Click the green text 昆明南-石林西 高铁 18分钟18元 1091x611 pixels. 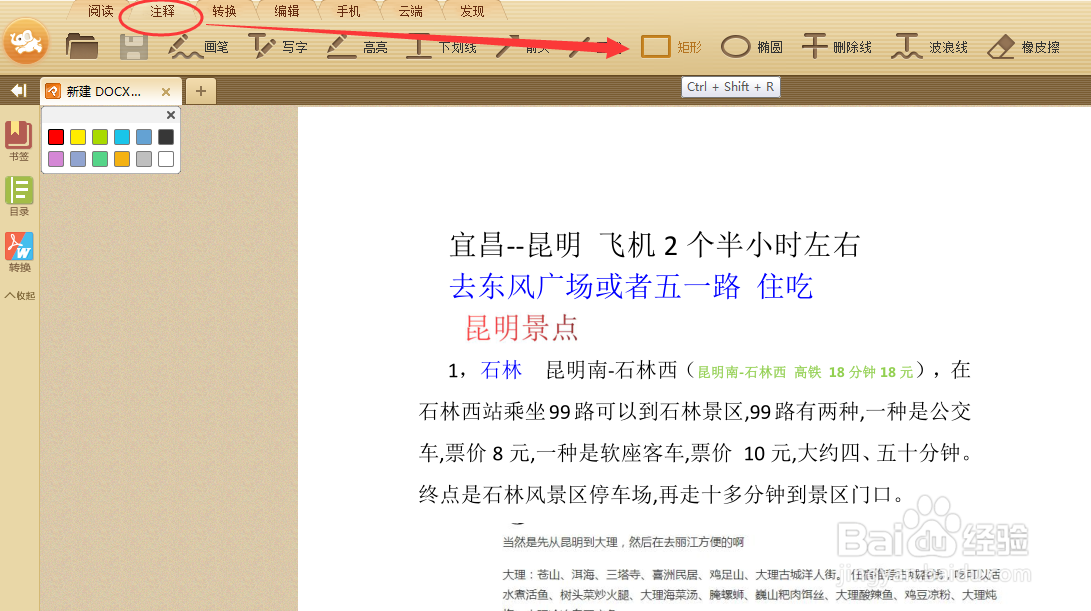pos(805,372)
